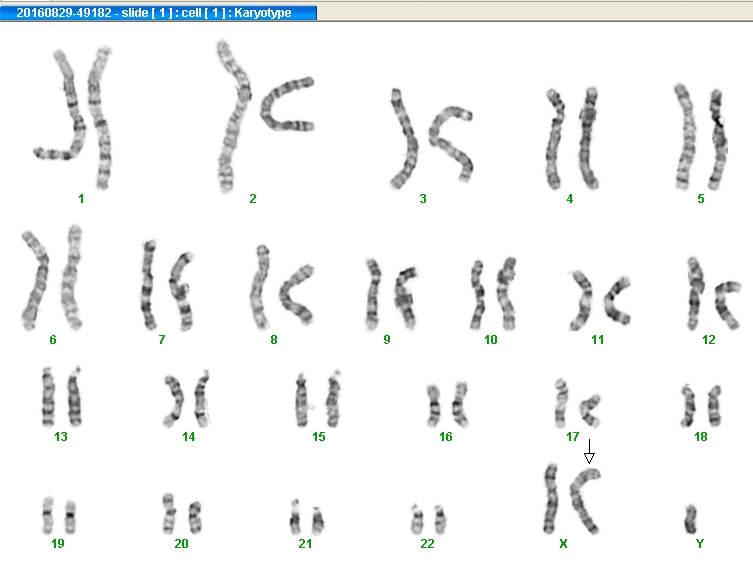This screenshot has height=574, width=753.
Task: Click the chromosome 14 pair
Action: [x=187, y=399]
